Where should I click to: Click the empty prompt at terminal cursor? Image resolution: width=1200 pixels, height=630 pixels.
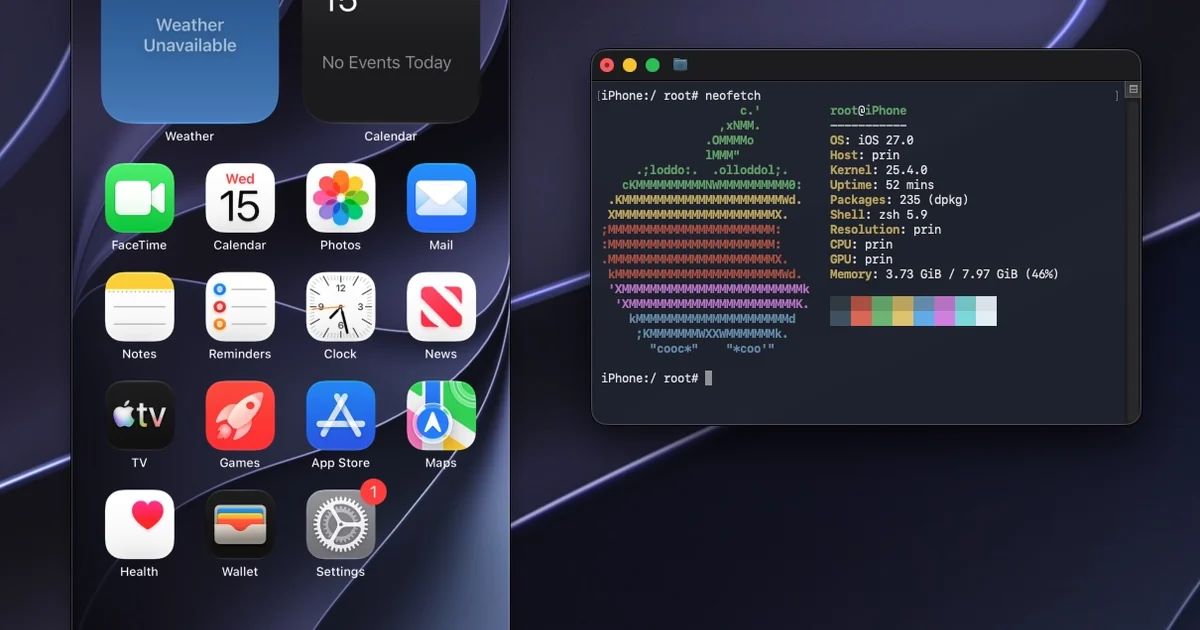[708, 378]
